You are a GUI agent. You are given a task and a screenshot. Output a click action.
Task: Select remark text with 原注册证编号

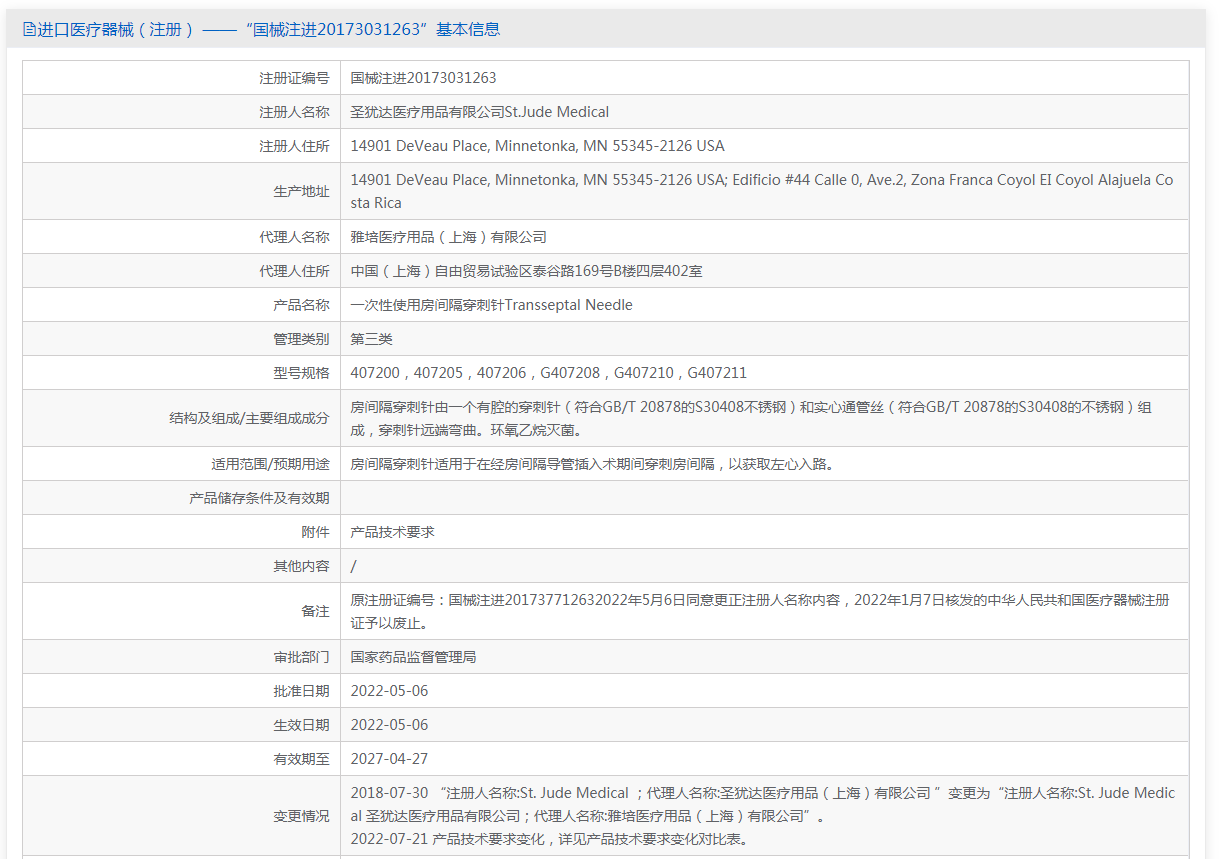coord(759,611)
